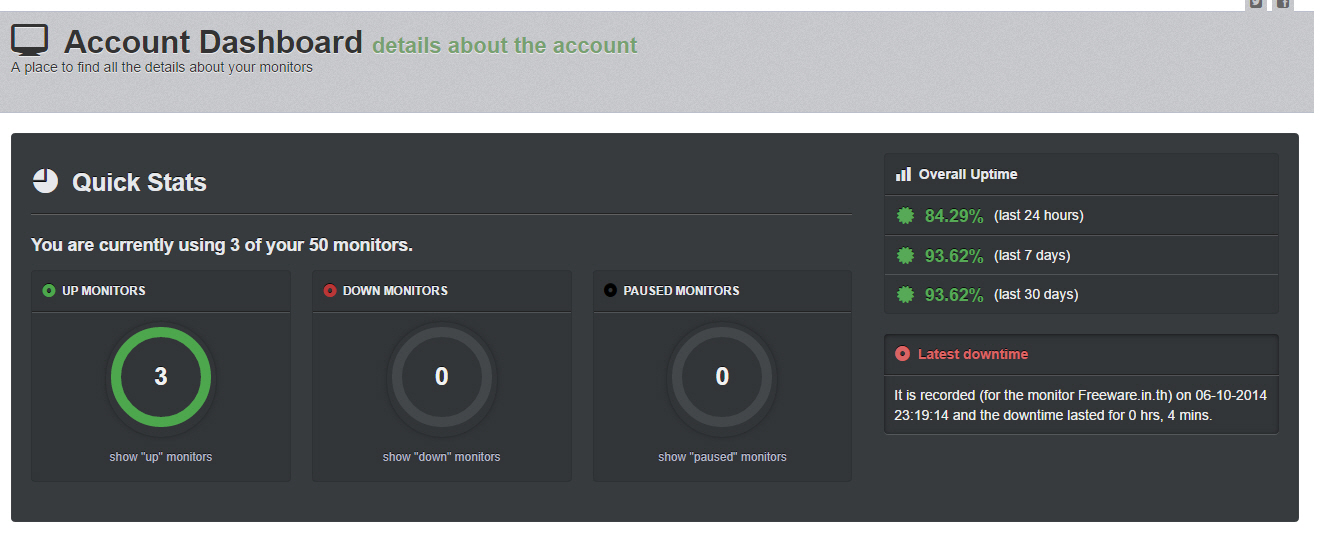Click the Overall Uptime bar chart icon
The image size is (1322, 533).
tap(903, 174)
